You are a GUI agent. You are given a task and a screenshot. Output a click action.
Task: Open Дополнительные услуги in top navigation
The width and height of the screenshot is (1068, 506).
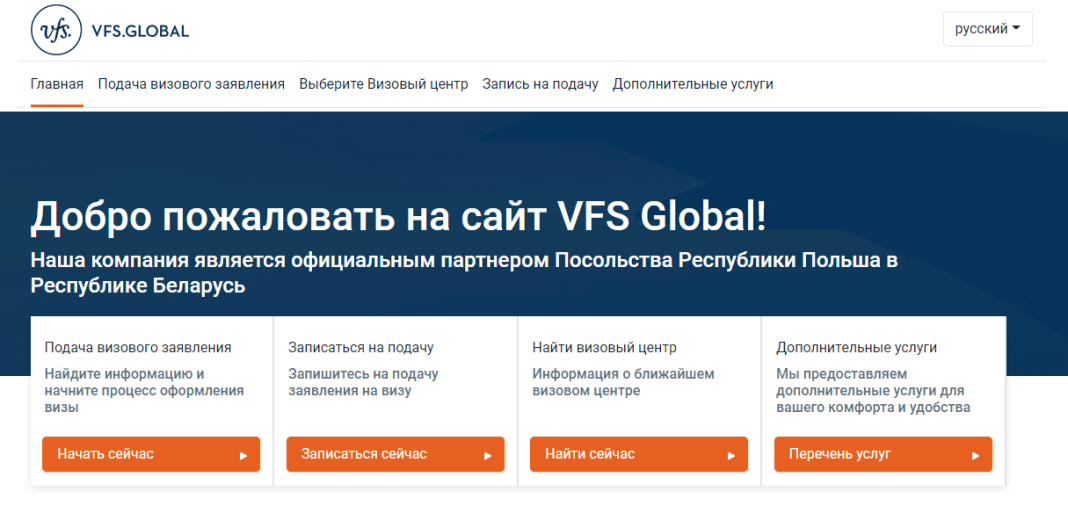[693, 84]
